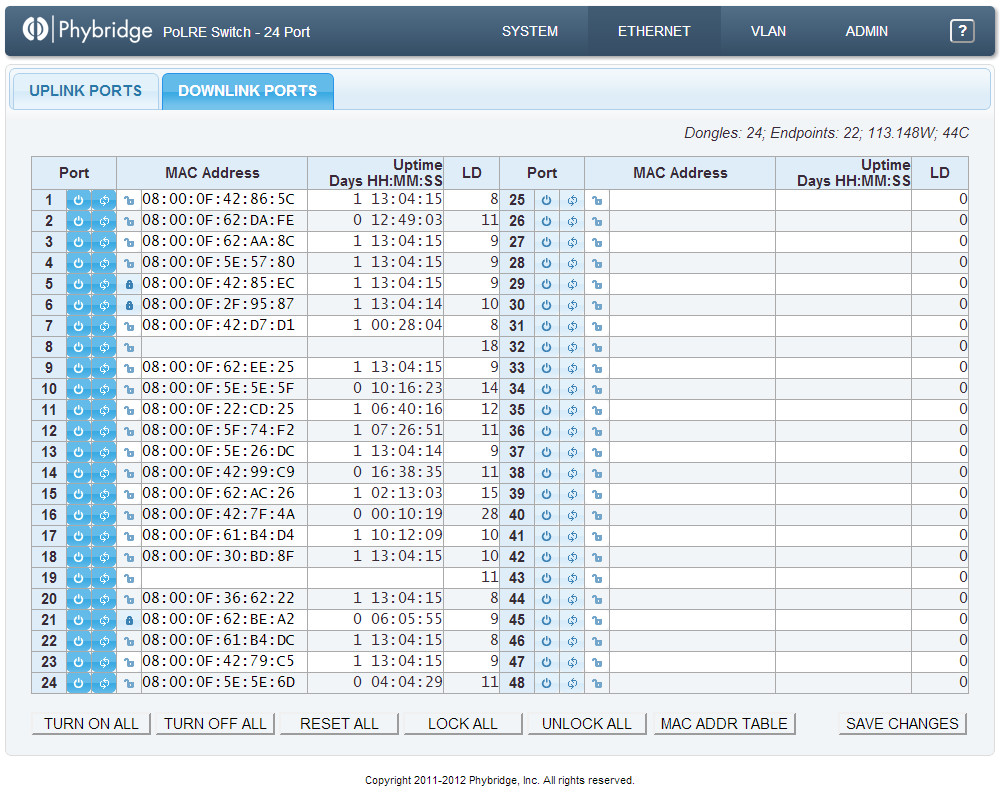
Task: Click the LOCK ALL button
Action: point(463,723)
